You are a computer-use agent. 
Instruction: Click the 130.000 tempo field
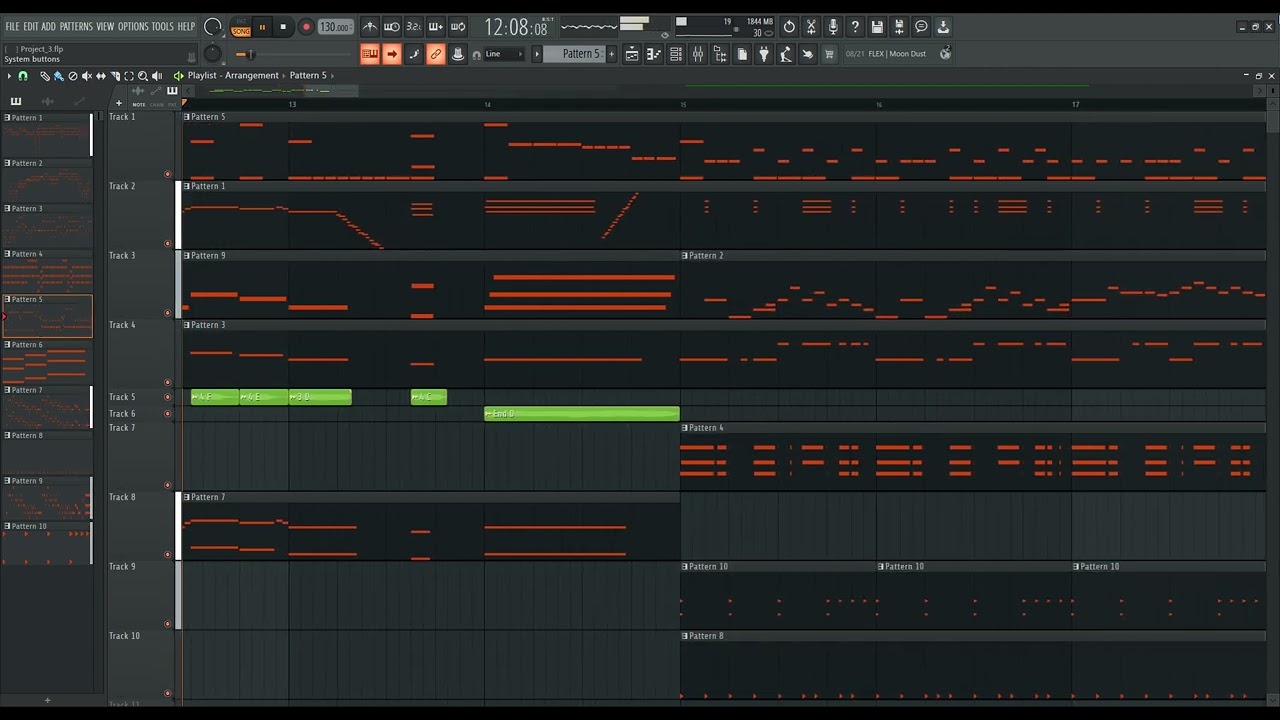[x=336, y=27]
